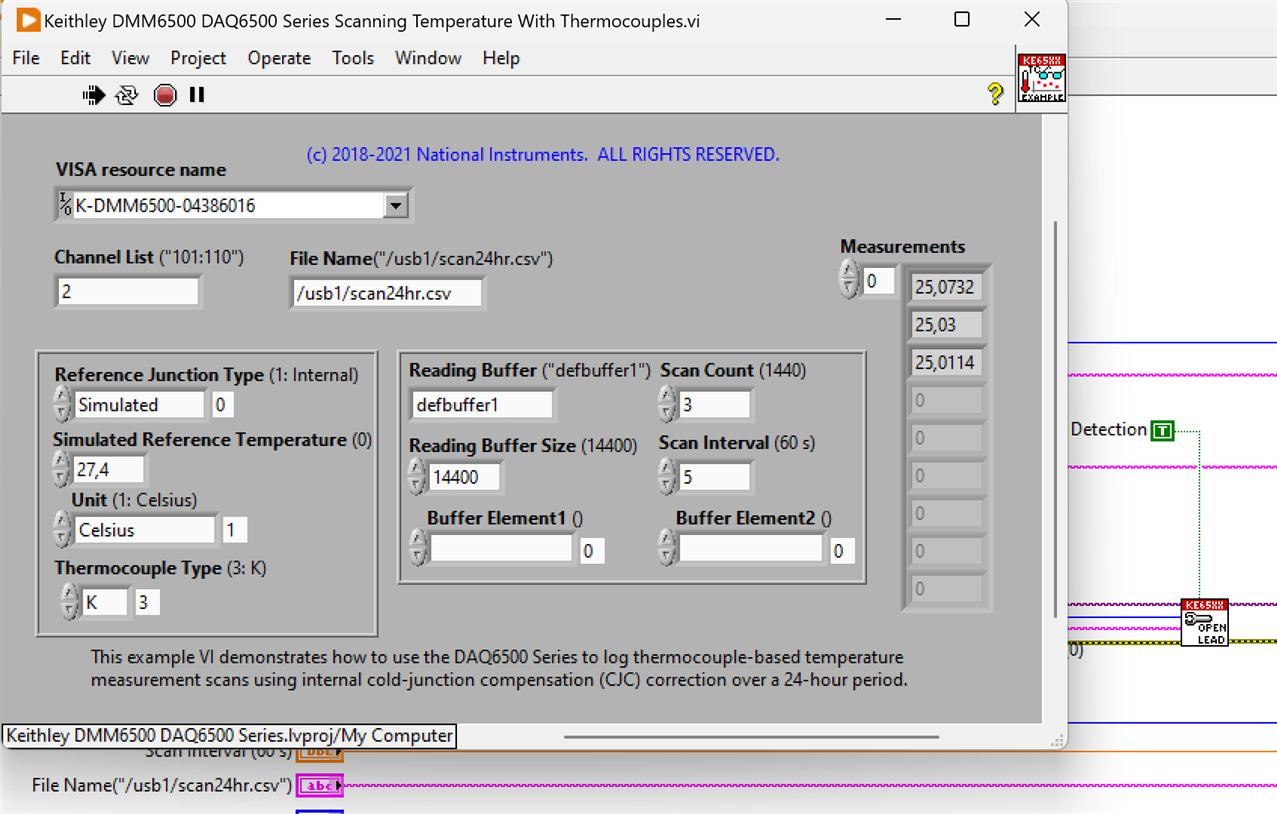Click the File Name string terminal icon
1277x814 pixels.
(x=320, y=786)
